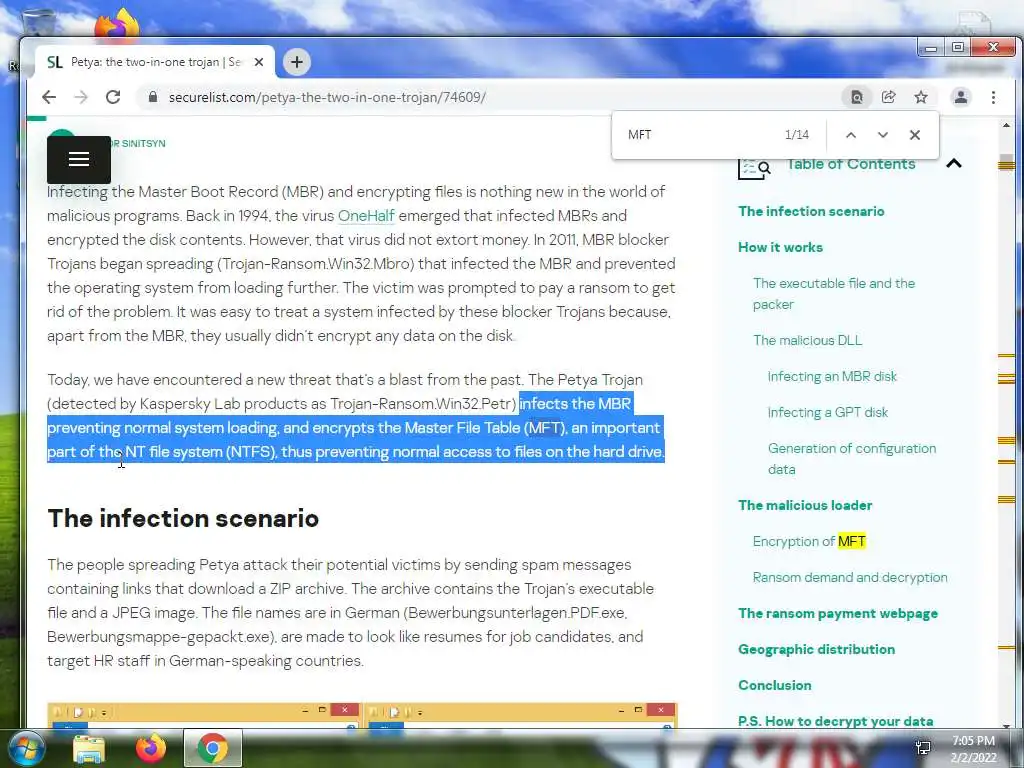Open Chrome three-dot menu
Viewport: 1024px width, 768px height.
(x=993, y=97)
